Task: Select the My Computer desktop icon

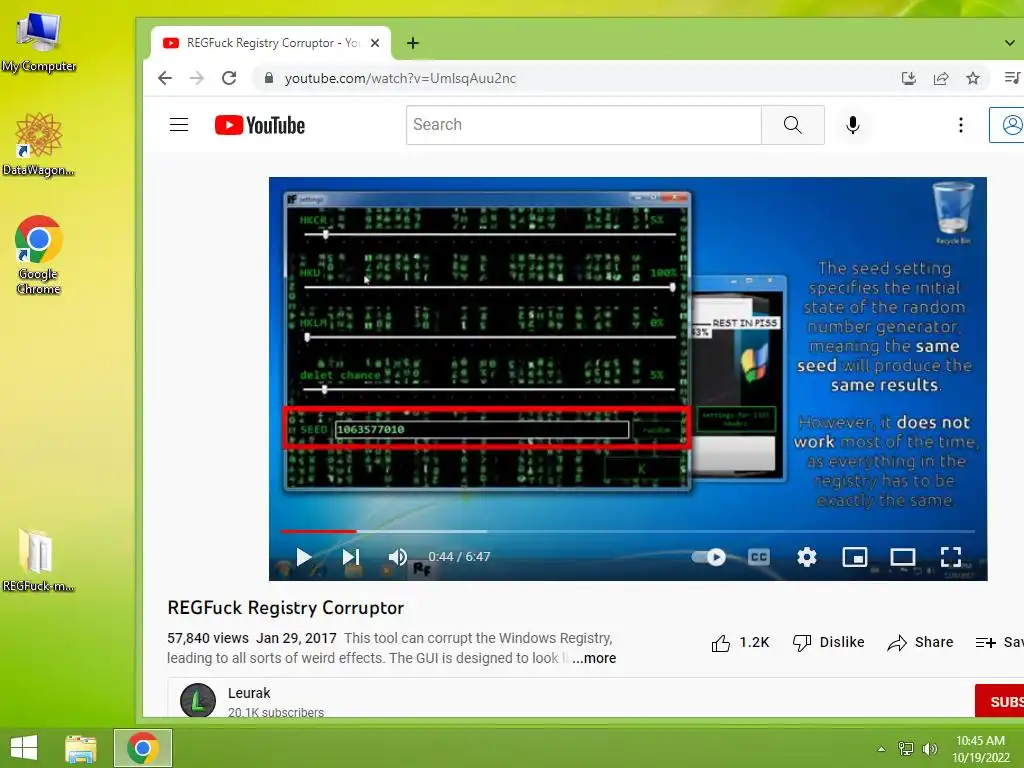Action: click(39, 42)
